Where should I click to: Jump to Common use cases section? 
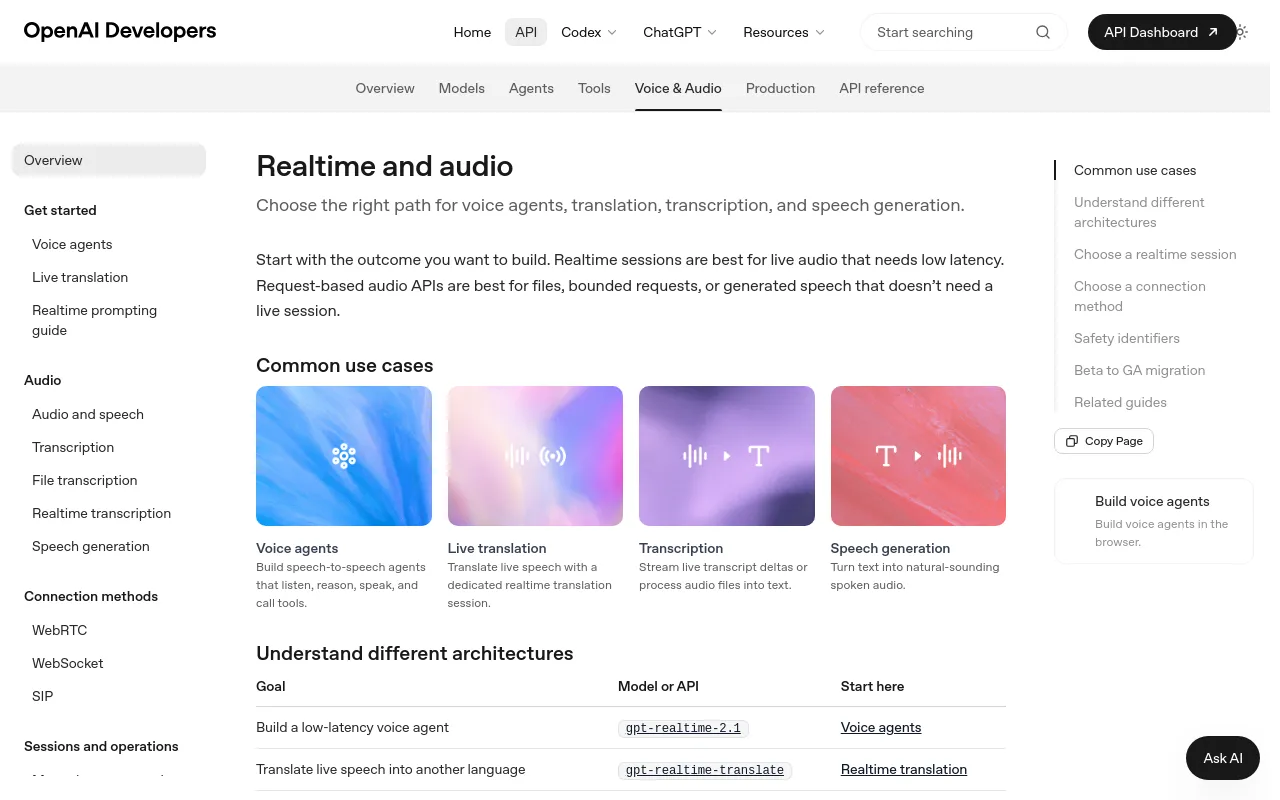point(1135,170)
